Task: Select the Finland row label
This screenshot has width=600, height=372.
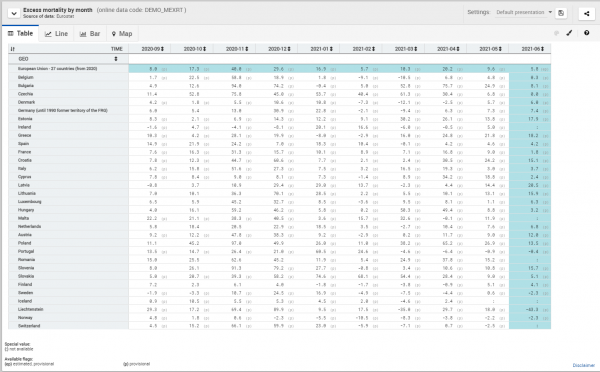Action: pos(25,285)
